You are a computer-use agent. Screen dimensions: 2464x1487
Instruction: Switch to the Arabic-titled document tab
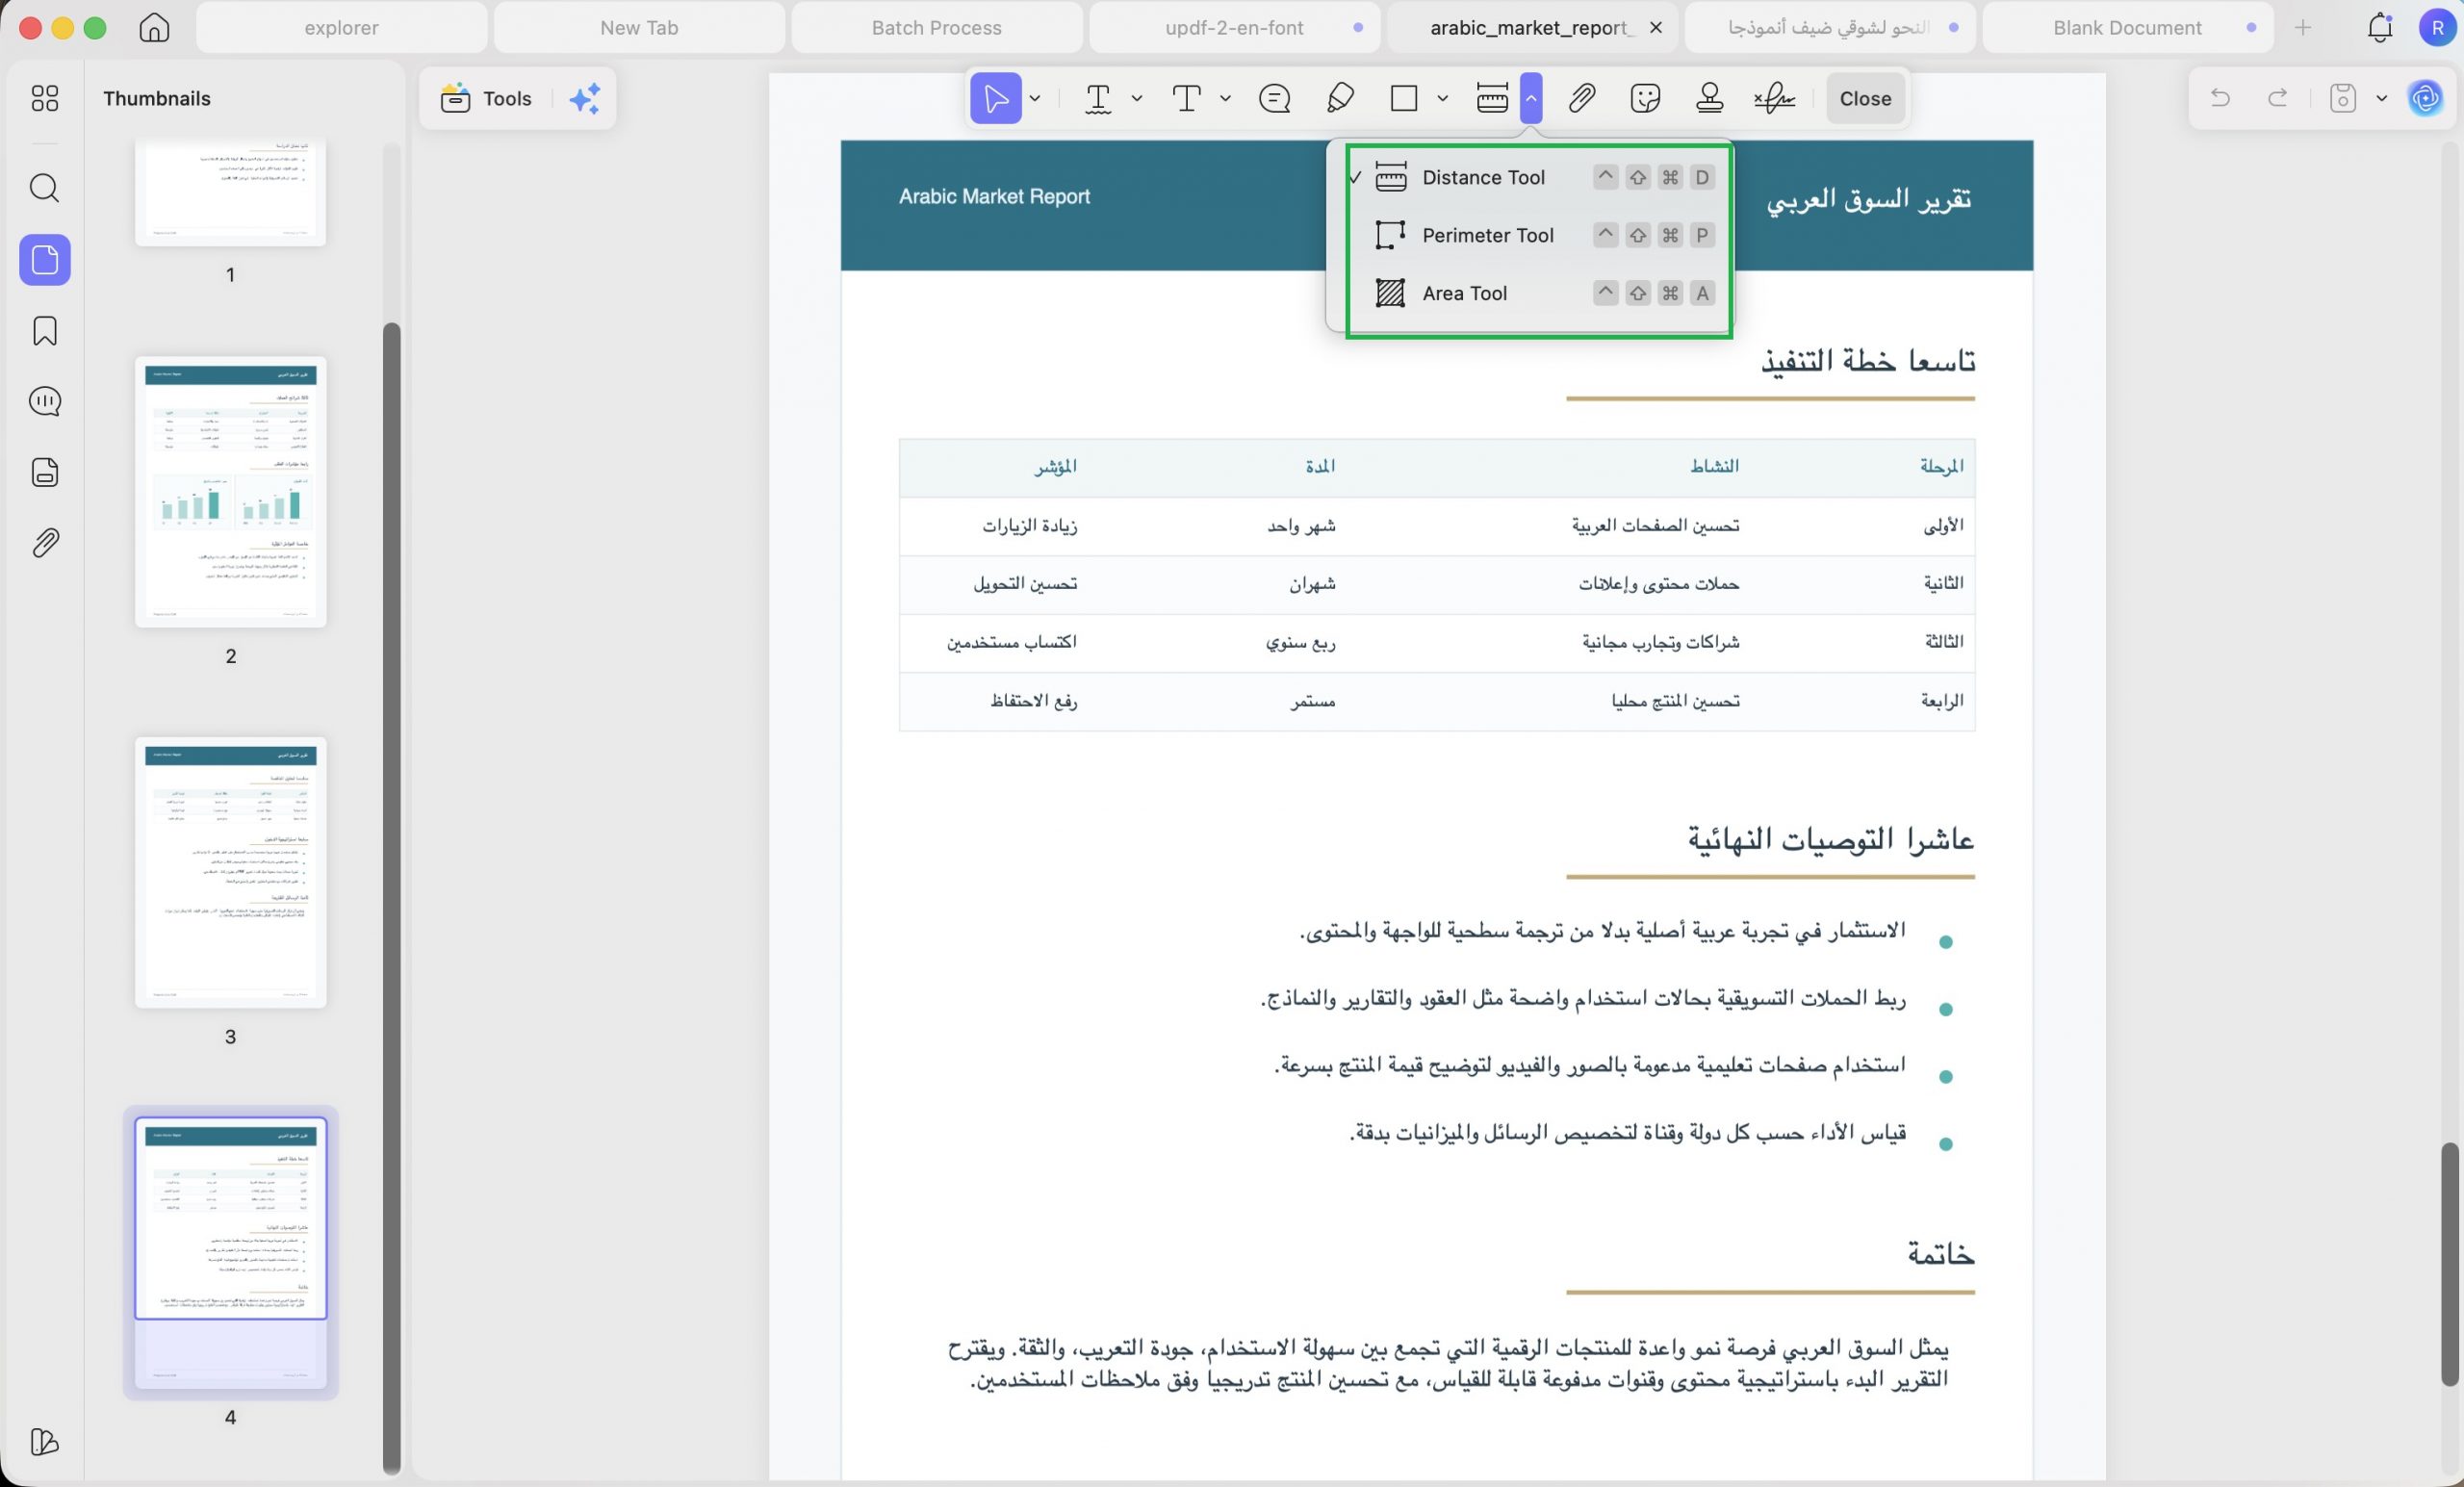point(1830,28)
